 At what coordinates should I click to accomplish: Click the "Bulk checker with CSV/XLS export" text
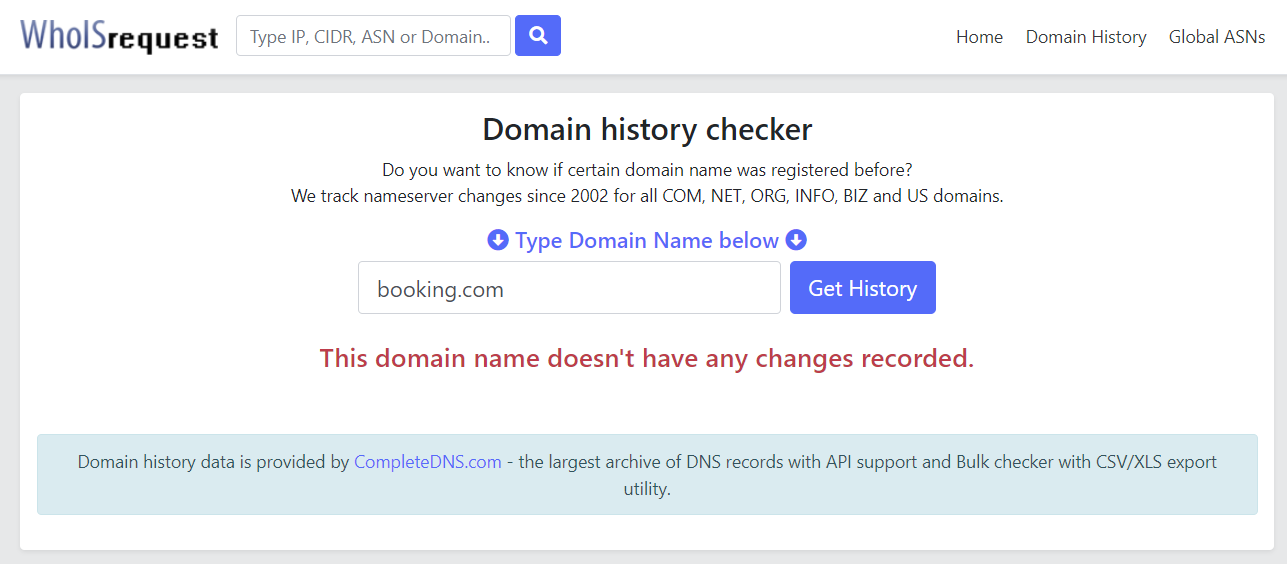click(x=1086, y=462)
